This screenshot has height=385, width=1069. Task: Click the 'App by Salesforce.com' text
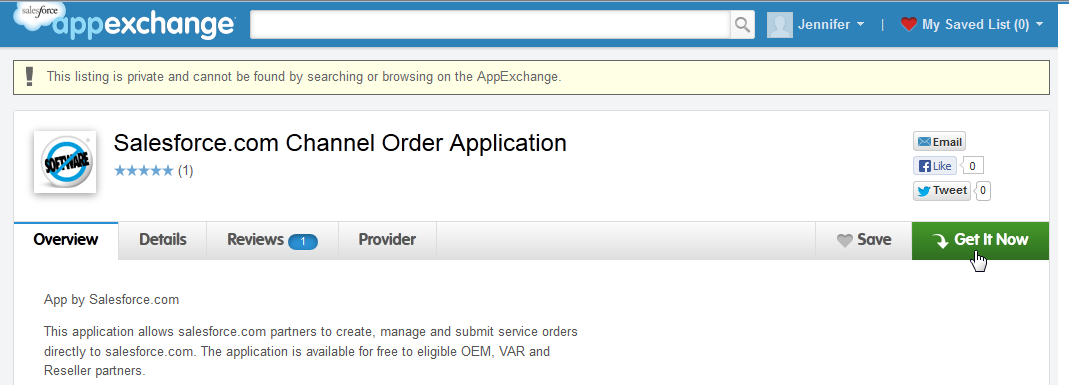click(111, 299)
